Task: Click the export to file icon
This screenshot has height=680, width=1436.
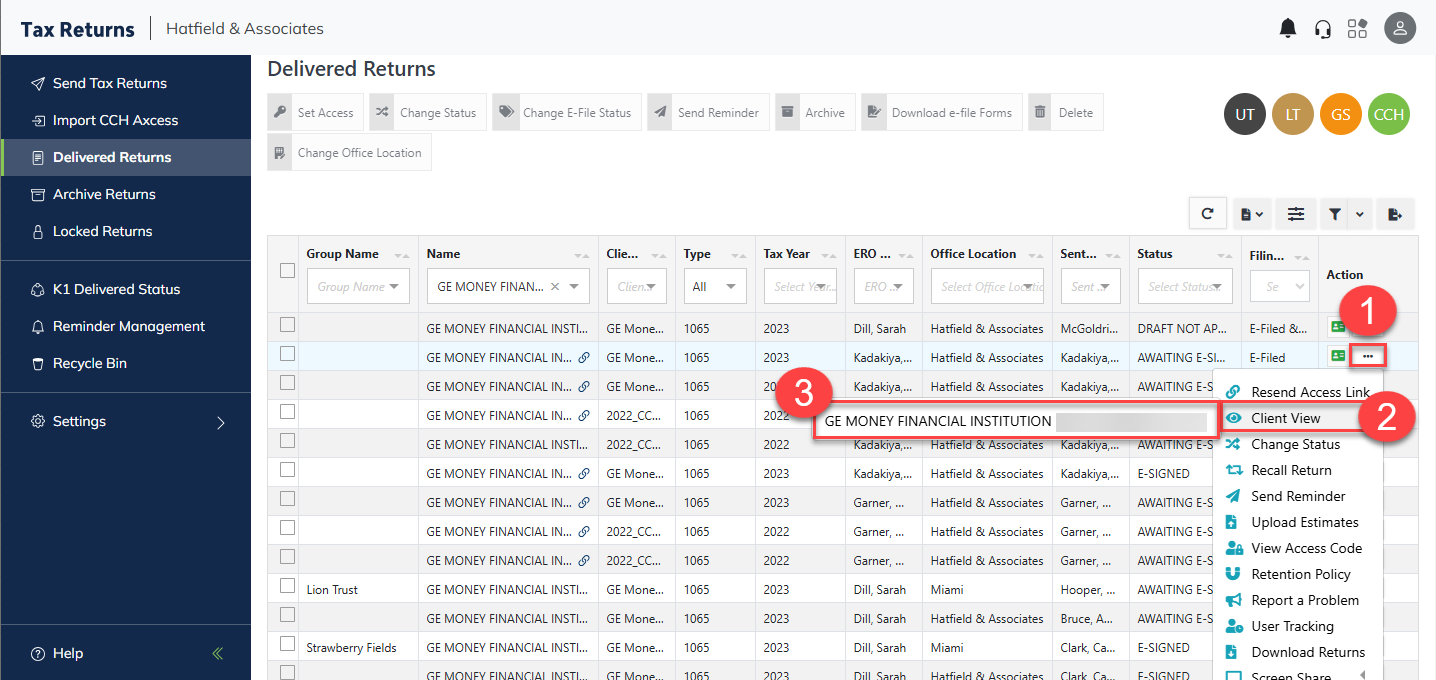Action: pos(1395,213)
